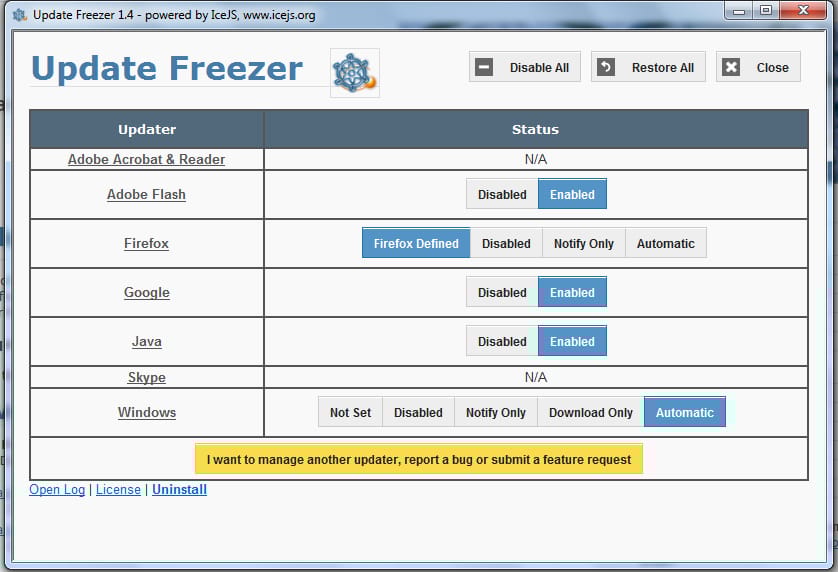Screen dimensions: 838x572
Task: Click the title bar app icon
Action: coord(20,15)
